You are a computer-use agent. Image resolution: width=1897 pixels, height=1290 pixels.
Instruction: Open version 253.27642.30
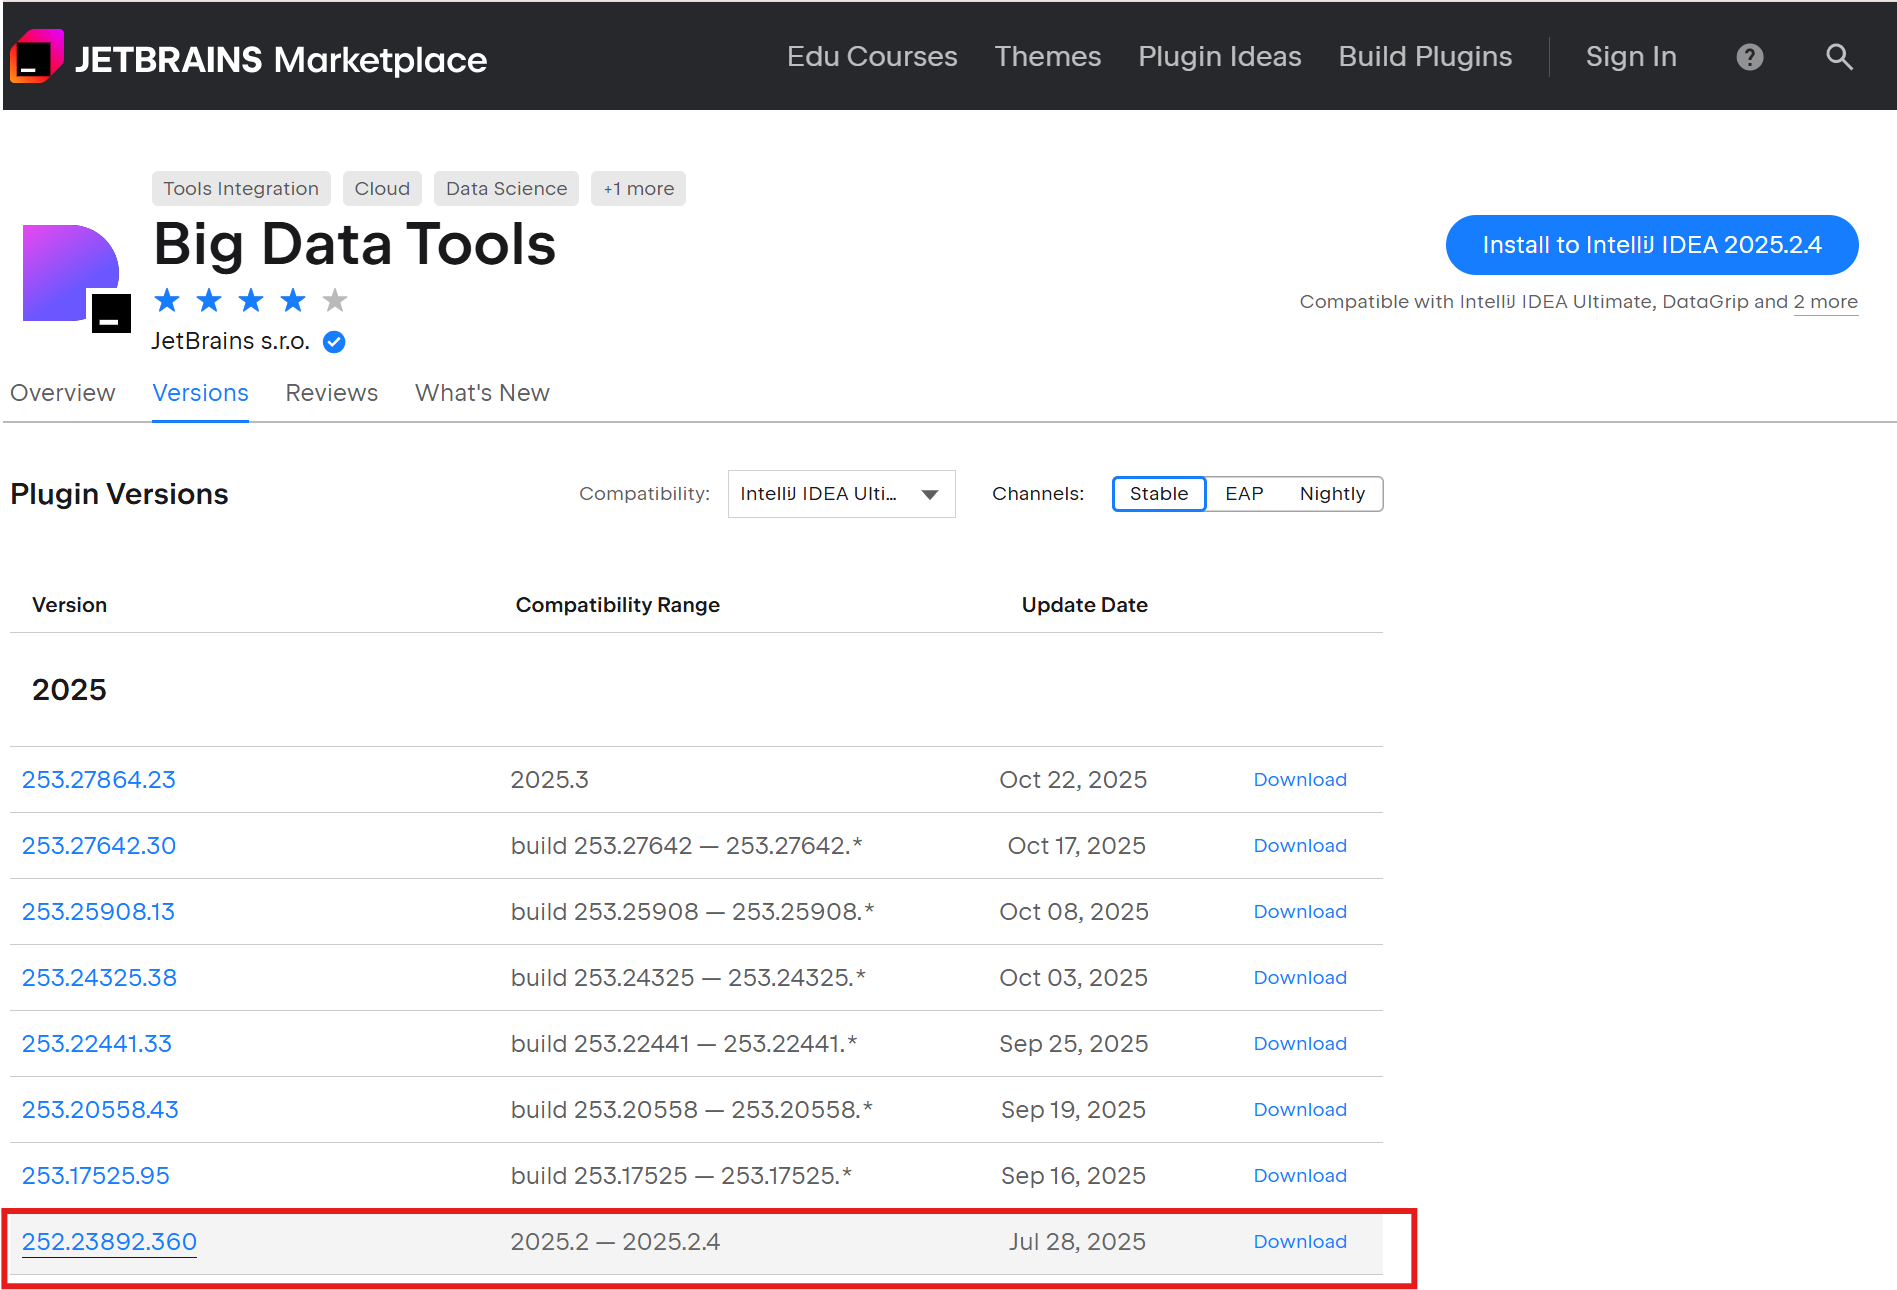tap(99, 846)
